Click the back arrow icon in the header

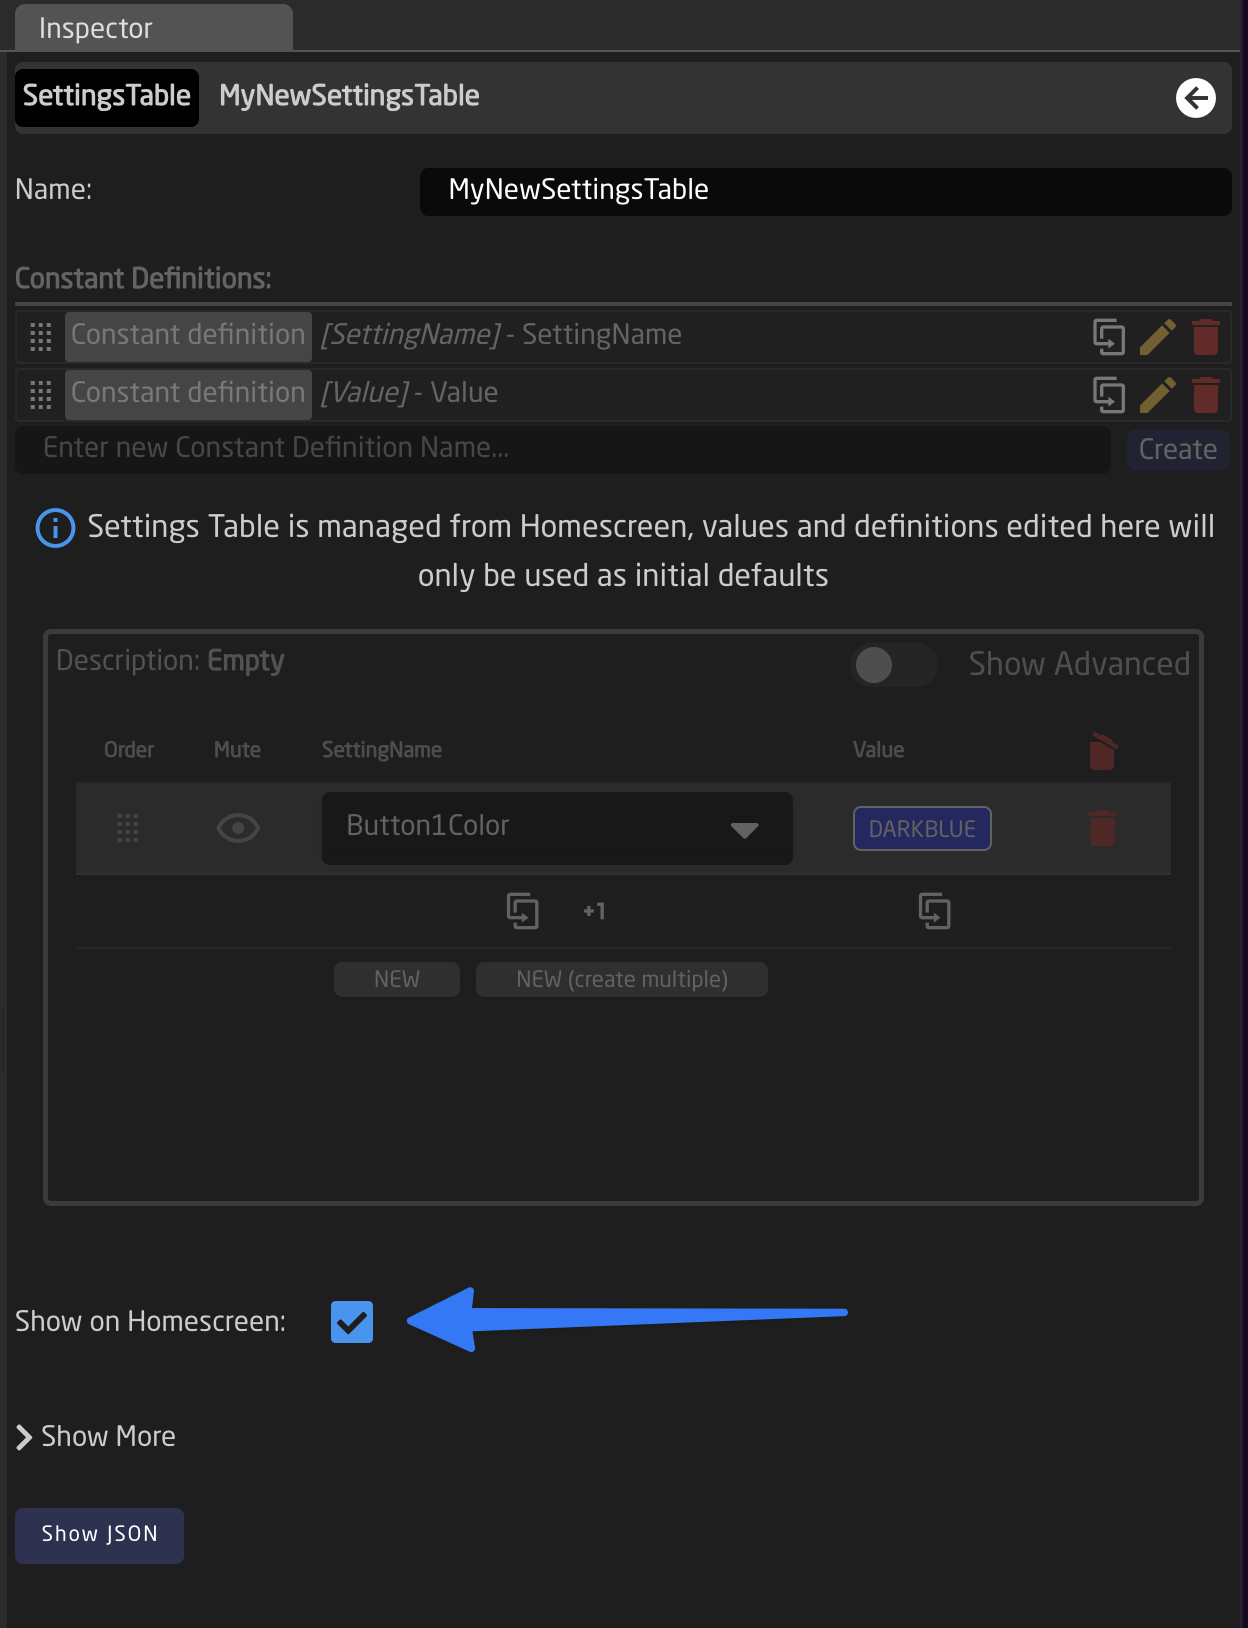[x=1195, y=98]
